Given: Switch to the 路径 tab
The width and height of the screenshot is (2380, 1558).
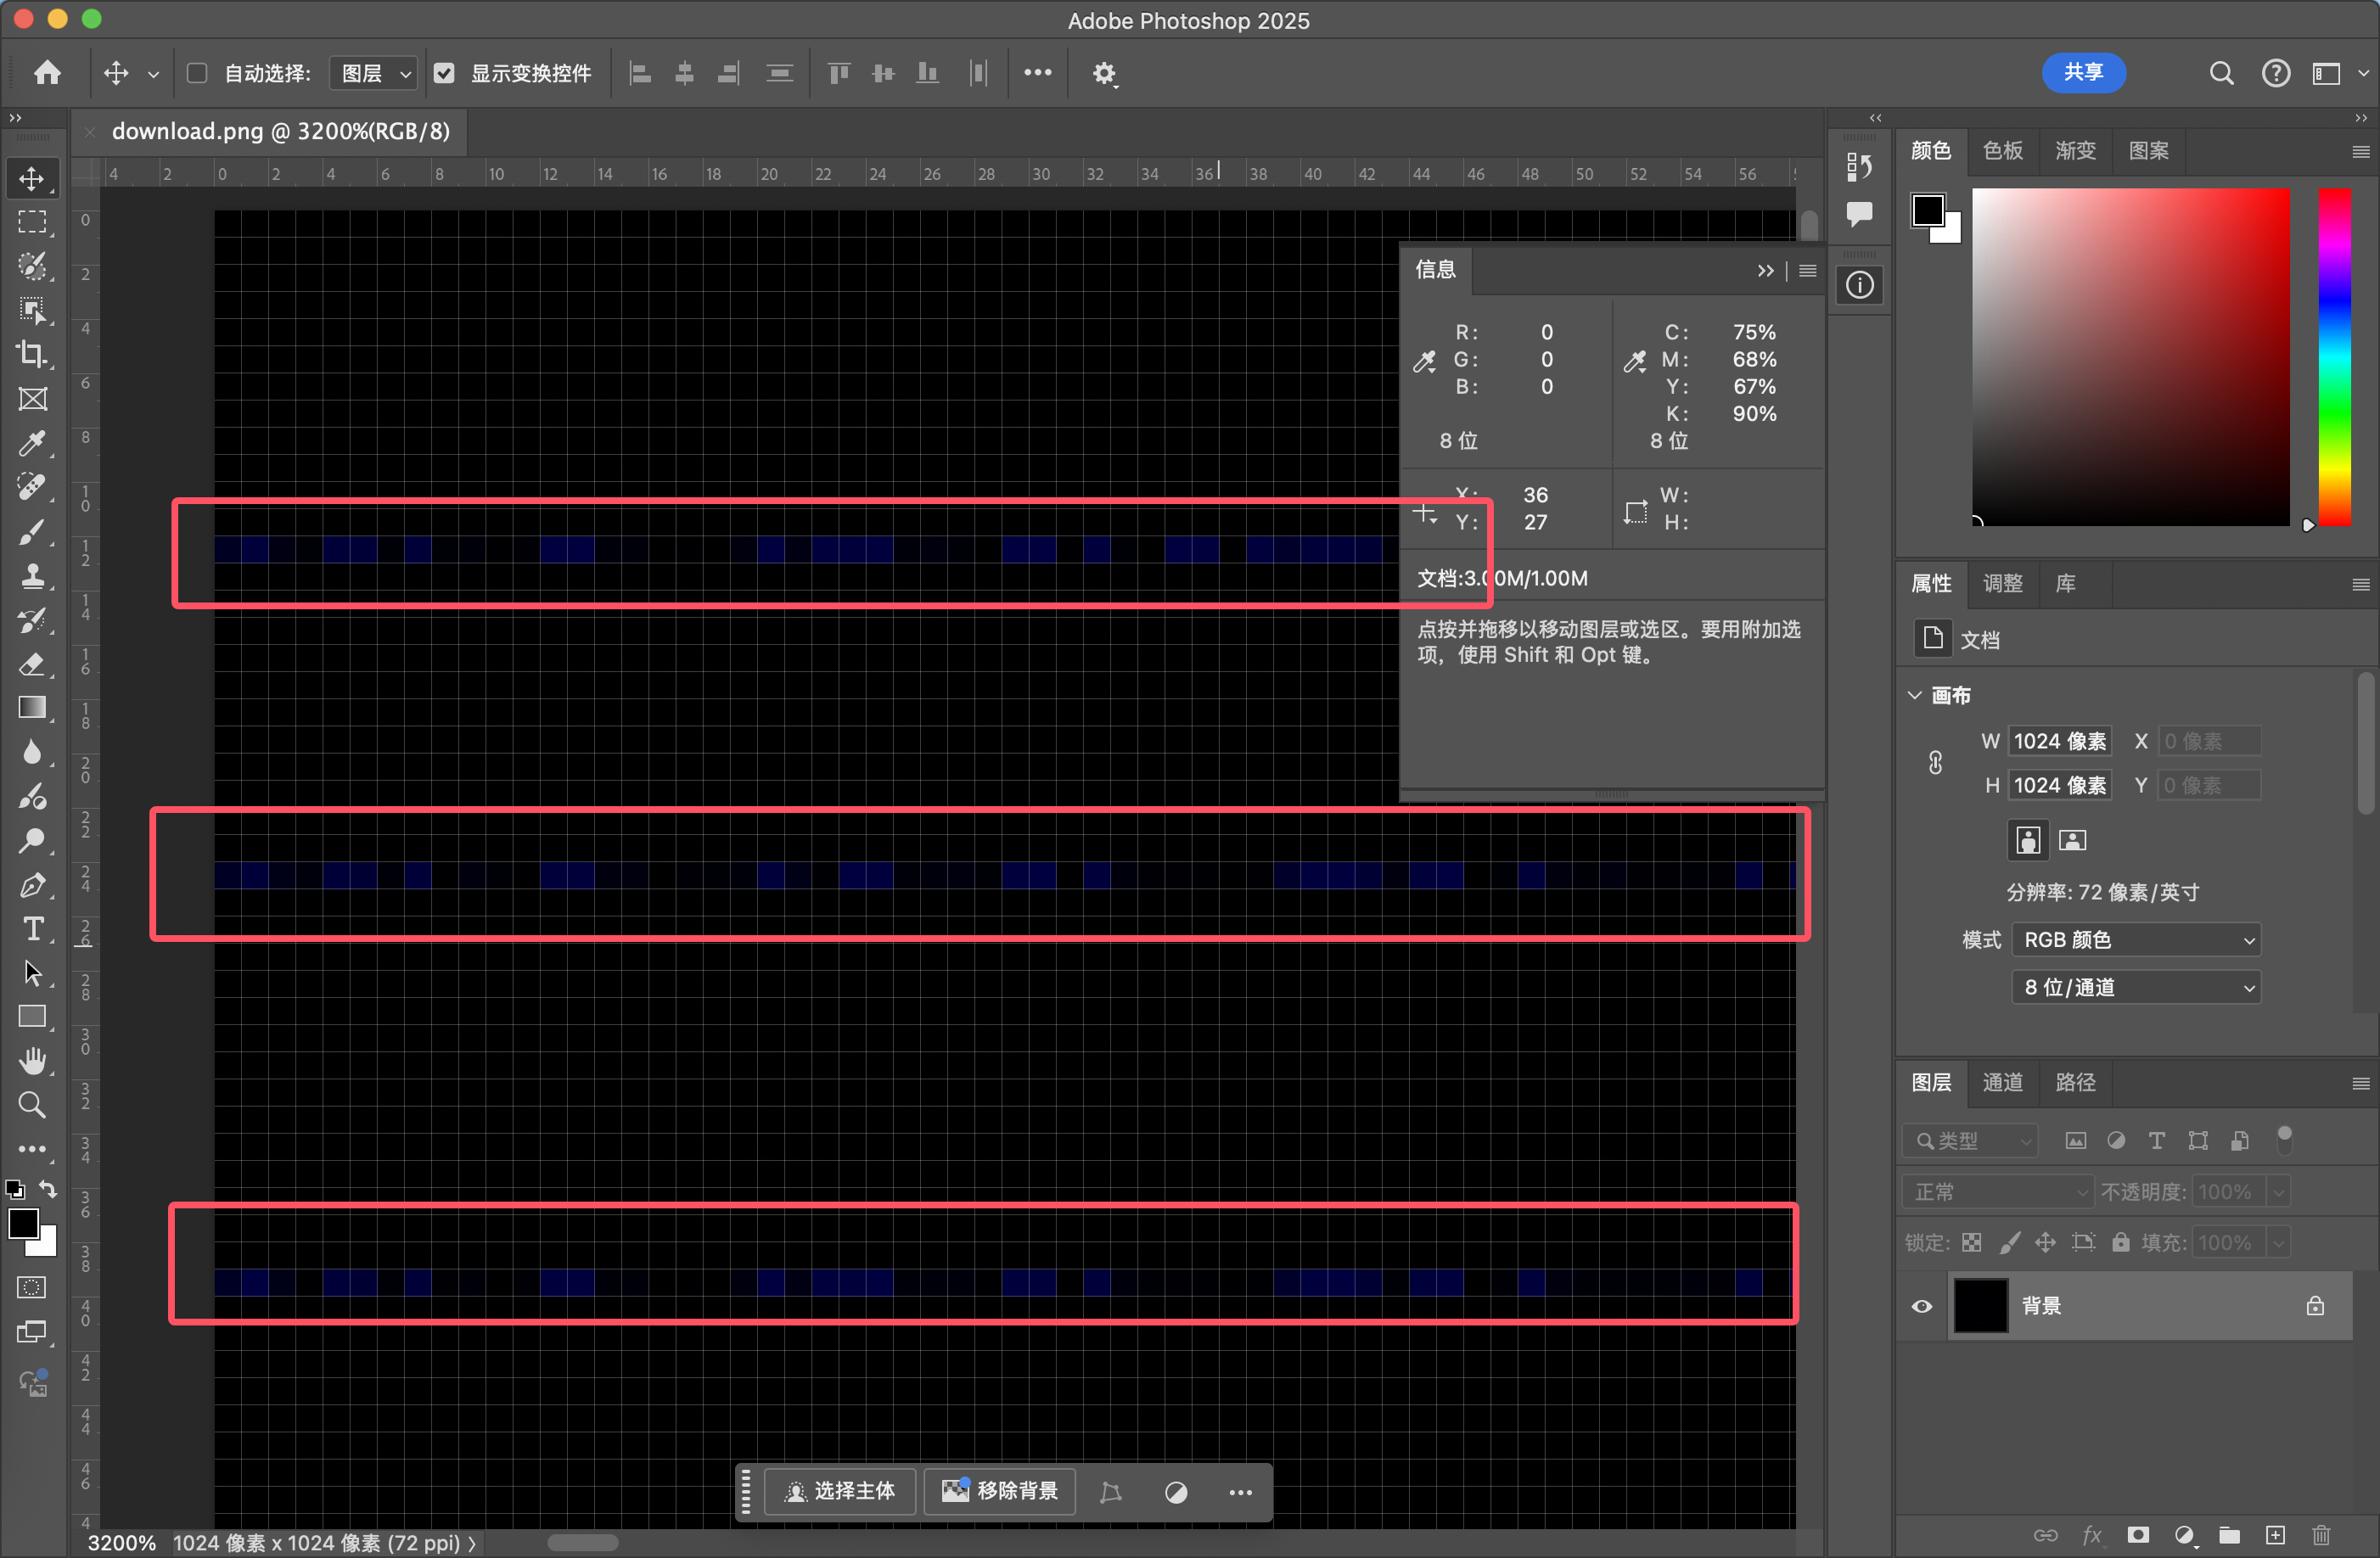Looking at the screenshot, I should [2075, 1083].
